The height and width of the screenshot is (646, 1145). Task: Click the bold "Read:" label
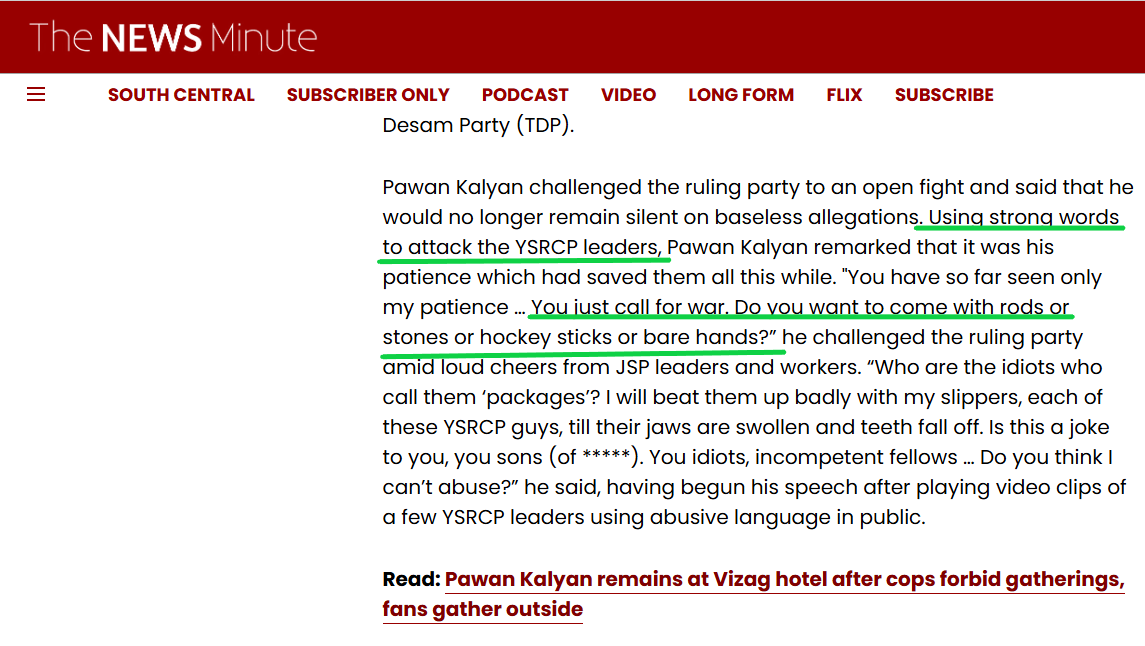[x=411, y=580]
